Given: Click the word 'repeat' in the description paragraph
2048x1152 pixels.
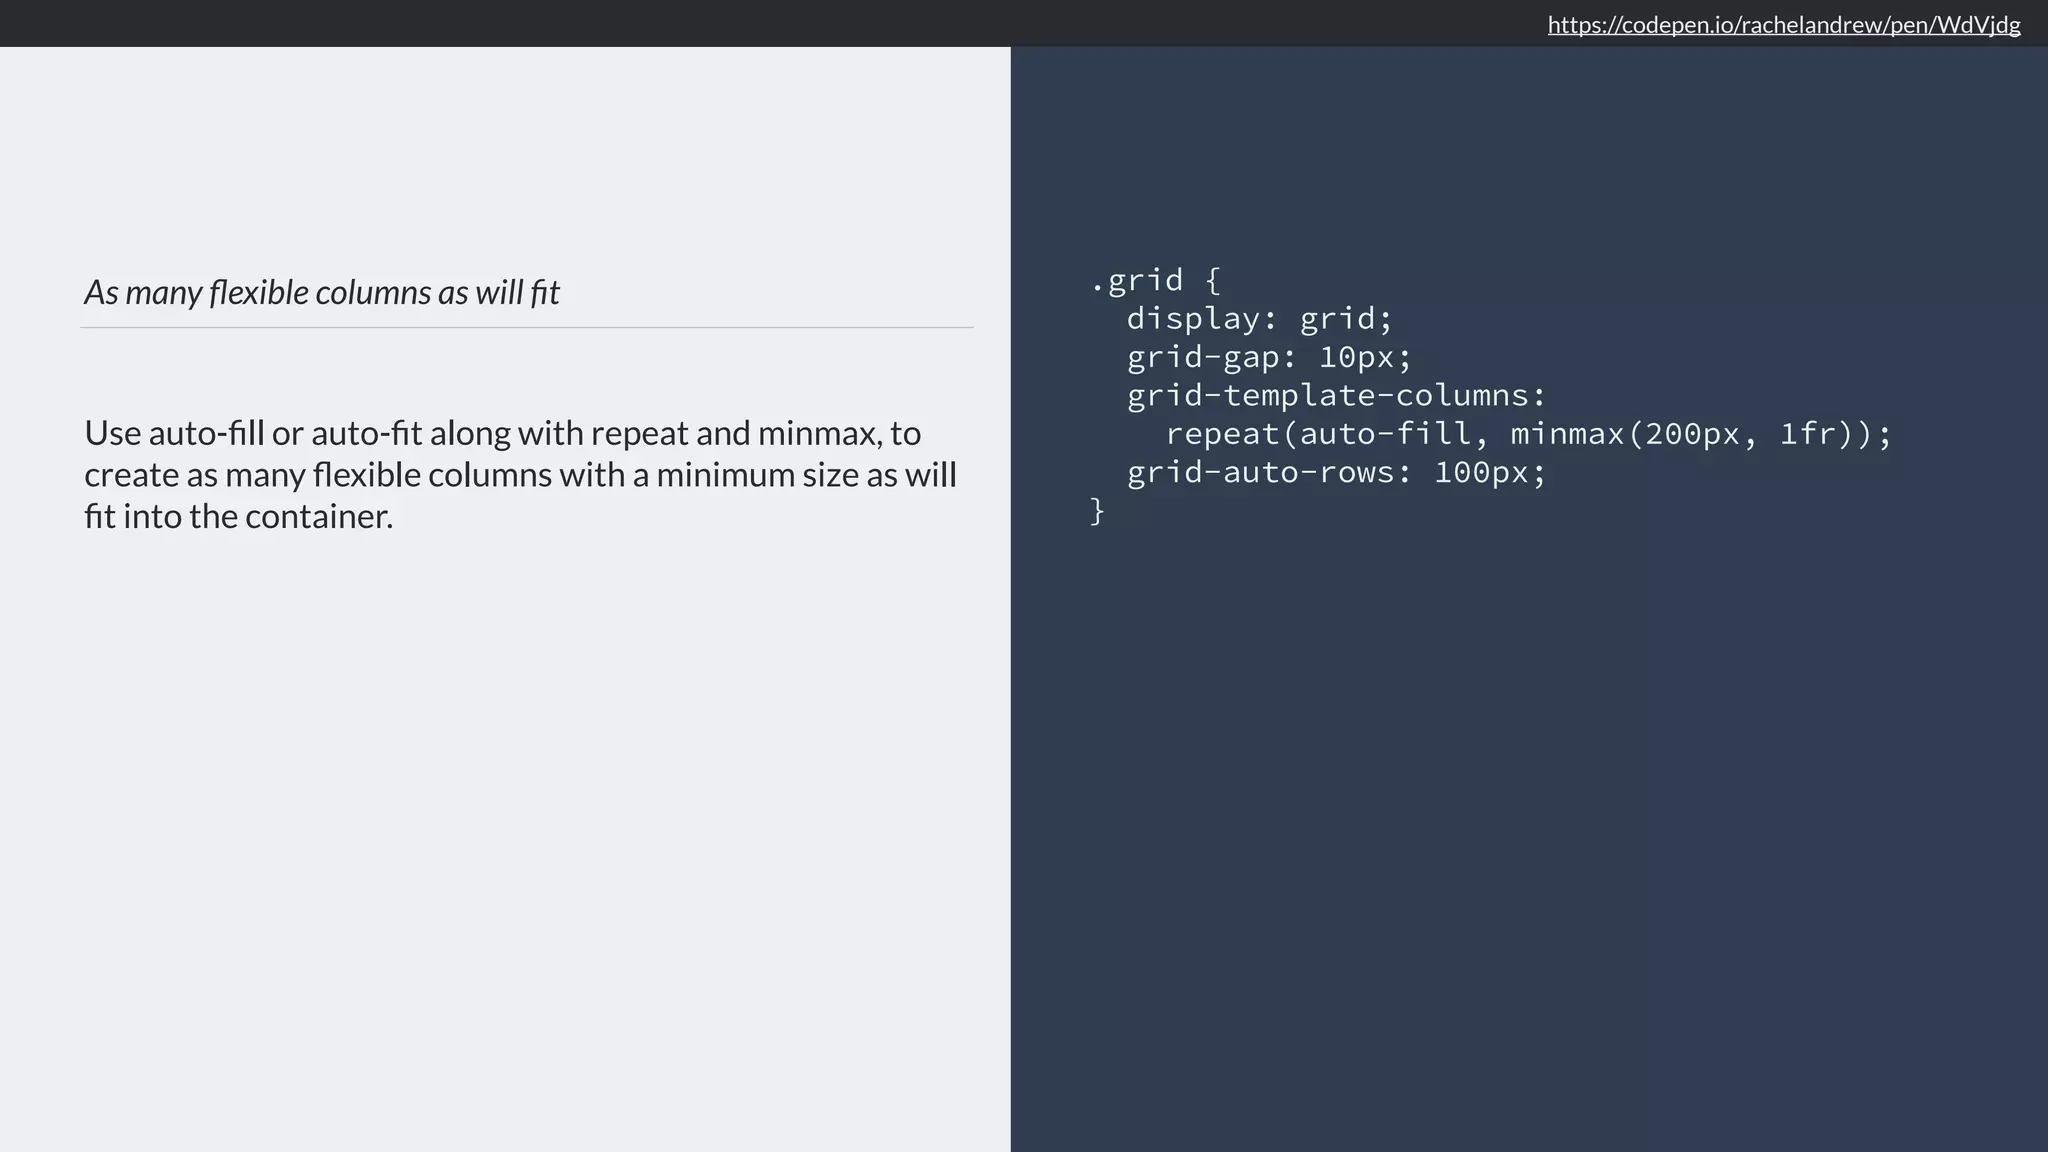Looking at the screenshot, I should pos(639,433).
